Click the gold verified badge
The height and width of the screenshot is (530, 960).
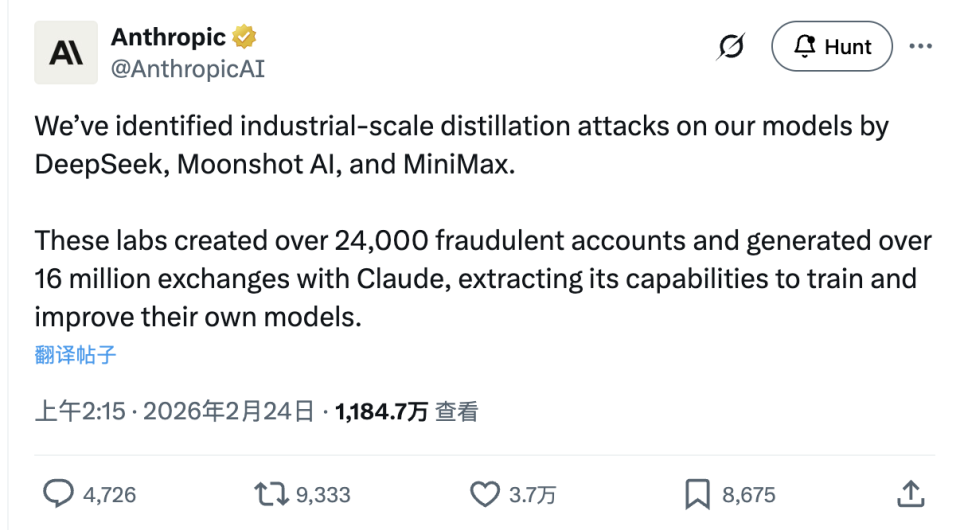245,38
